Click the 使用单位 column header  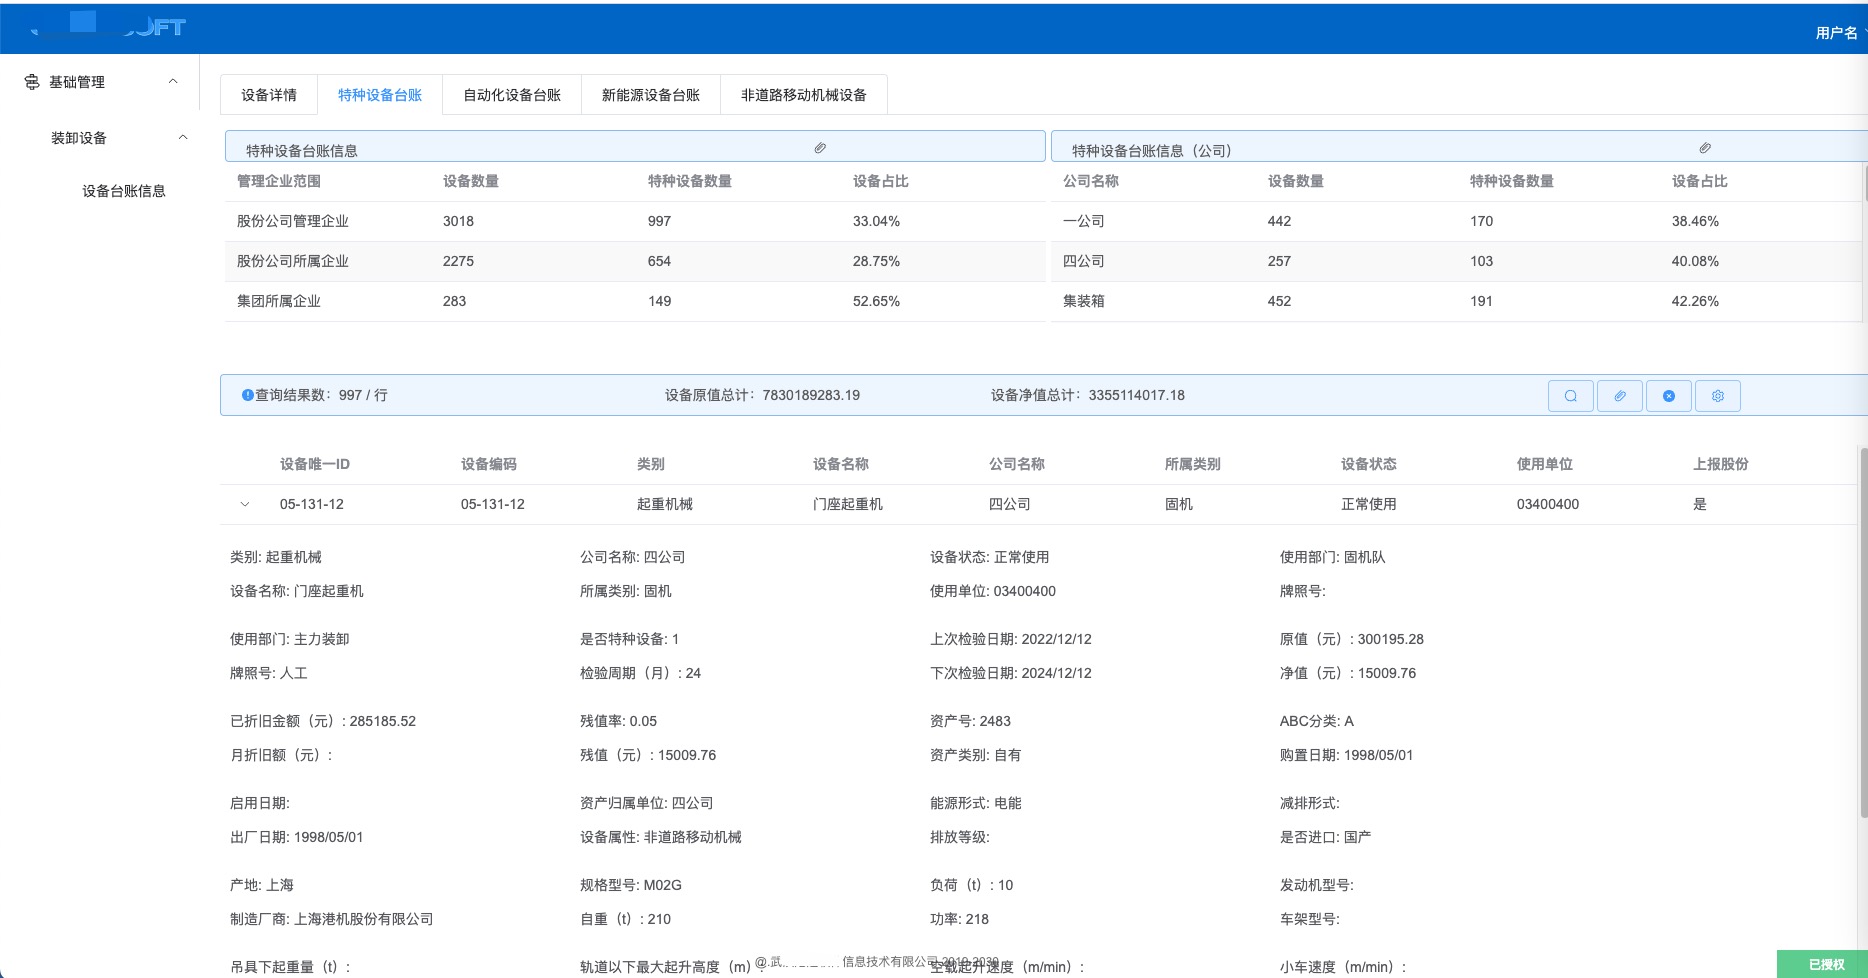coord(1545,464)
